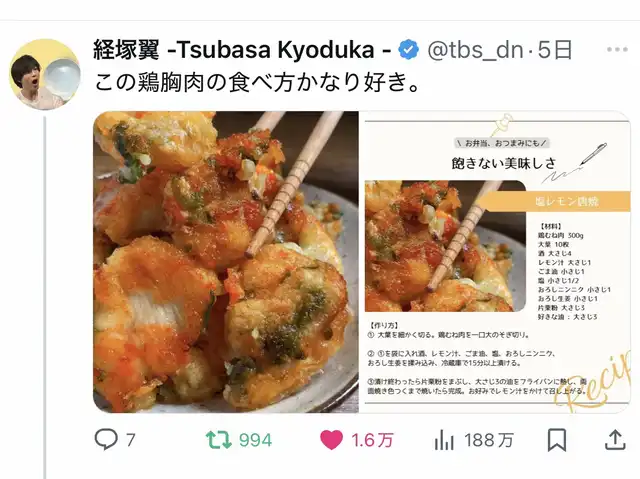Click the display name 経塚翼 -Tsubasa Kyoduka-

[242, 50]
